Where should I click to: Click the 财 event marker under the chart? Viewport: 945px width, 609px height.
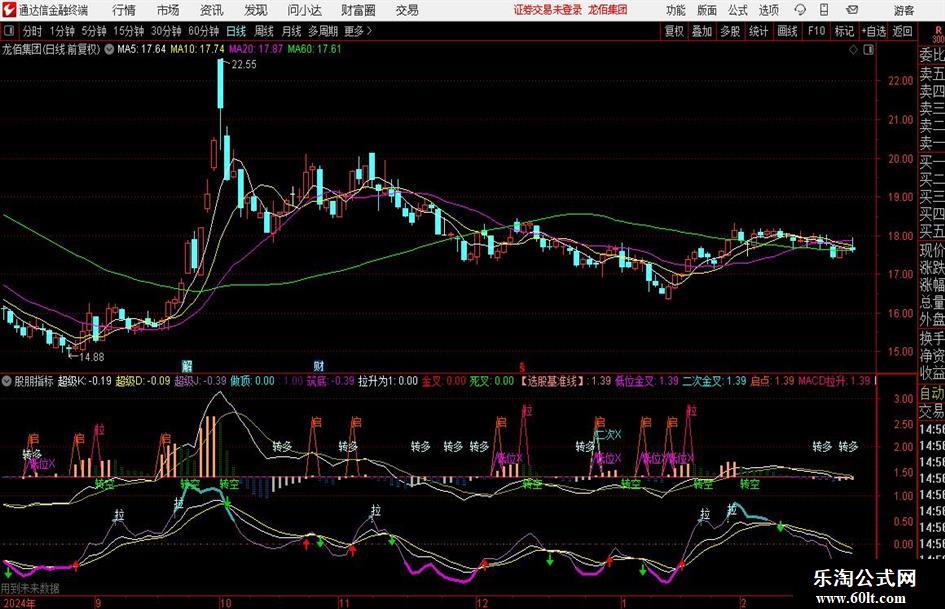(x=319, y=365)
